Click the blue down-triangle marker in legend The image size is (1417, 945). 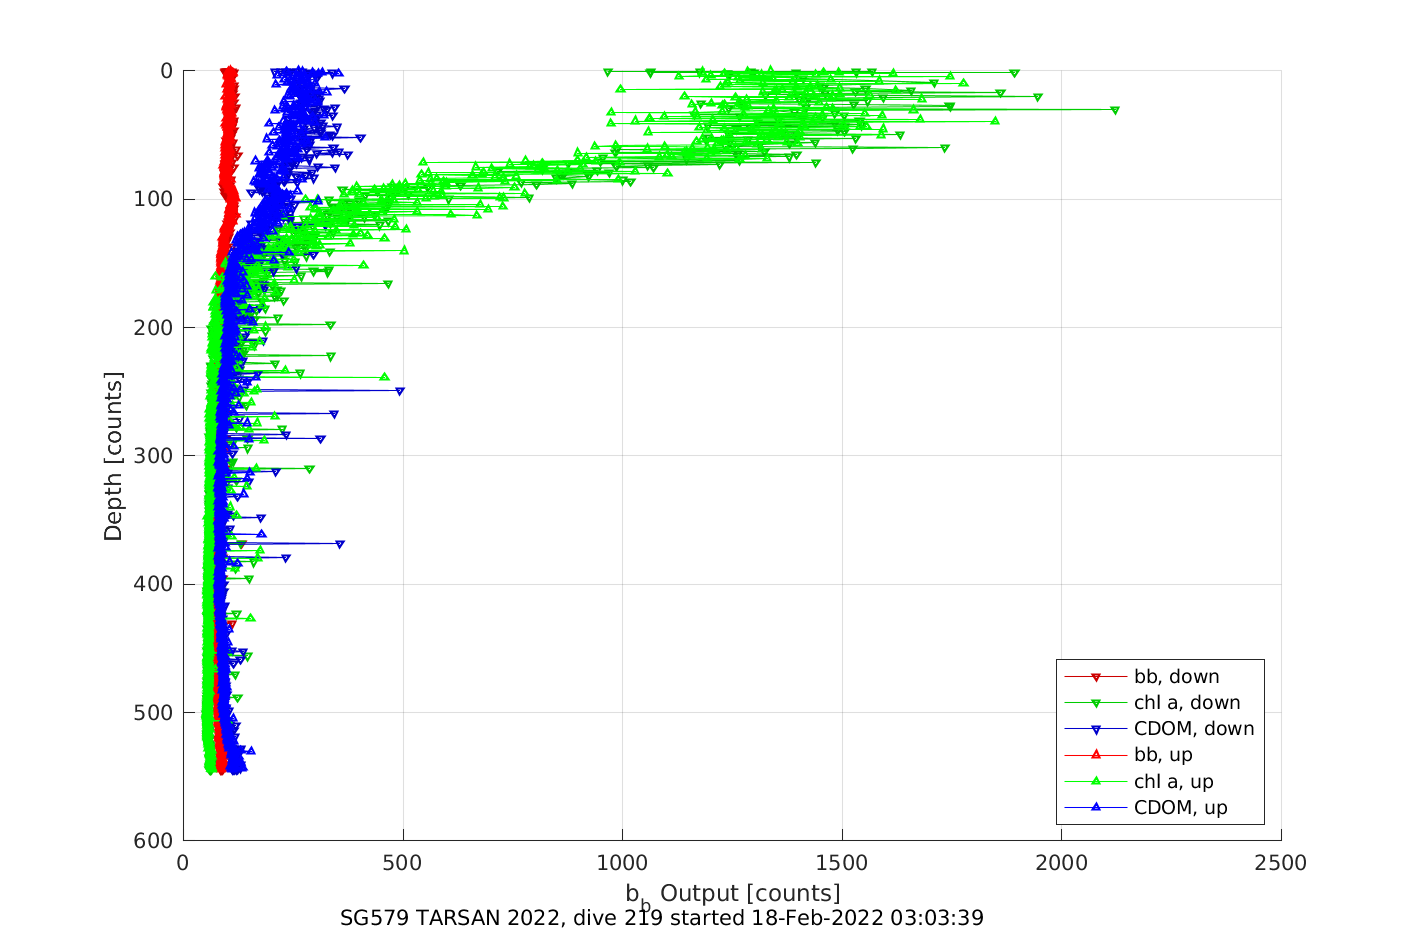click(x=1096, y=729)
